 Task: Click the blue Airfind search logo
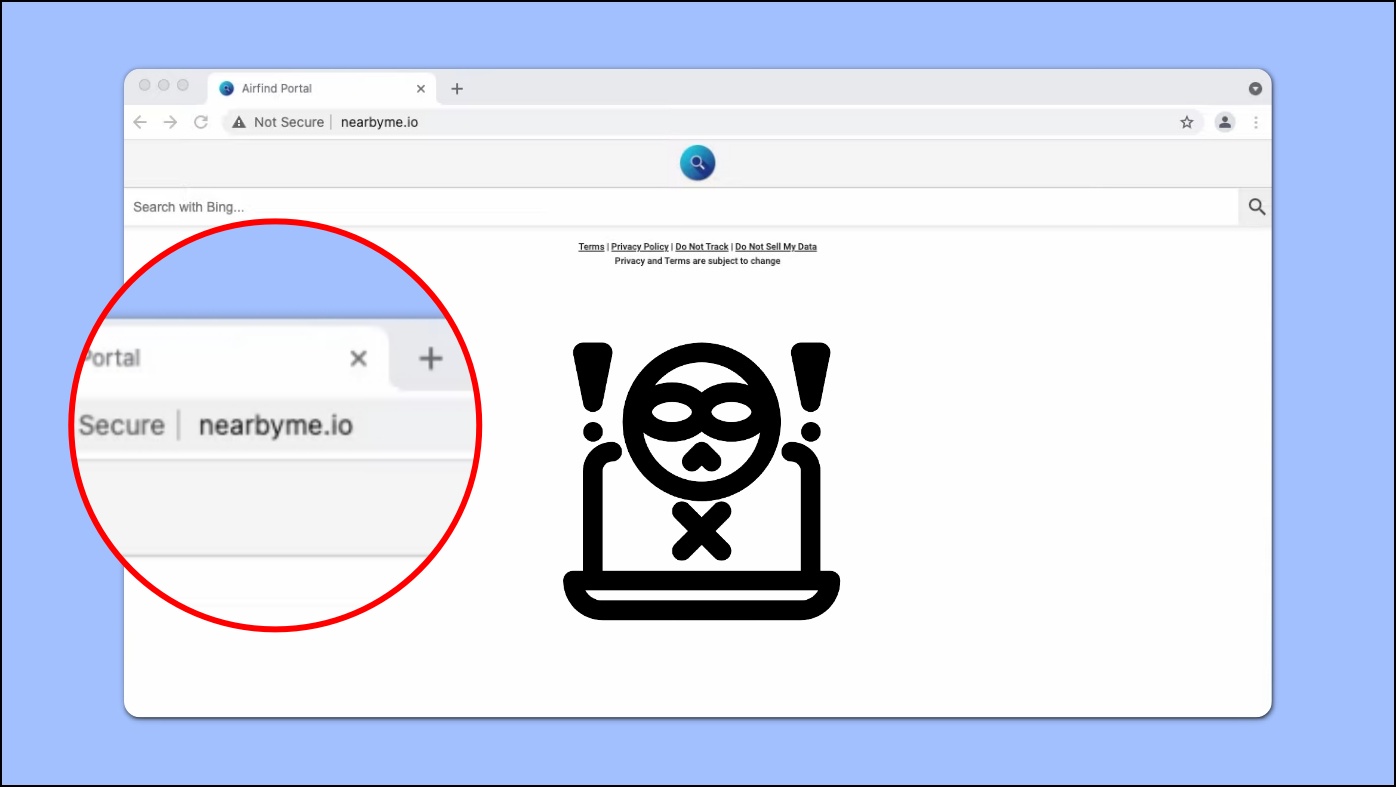coord(698,163)
